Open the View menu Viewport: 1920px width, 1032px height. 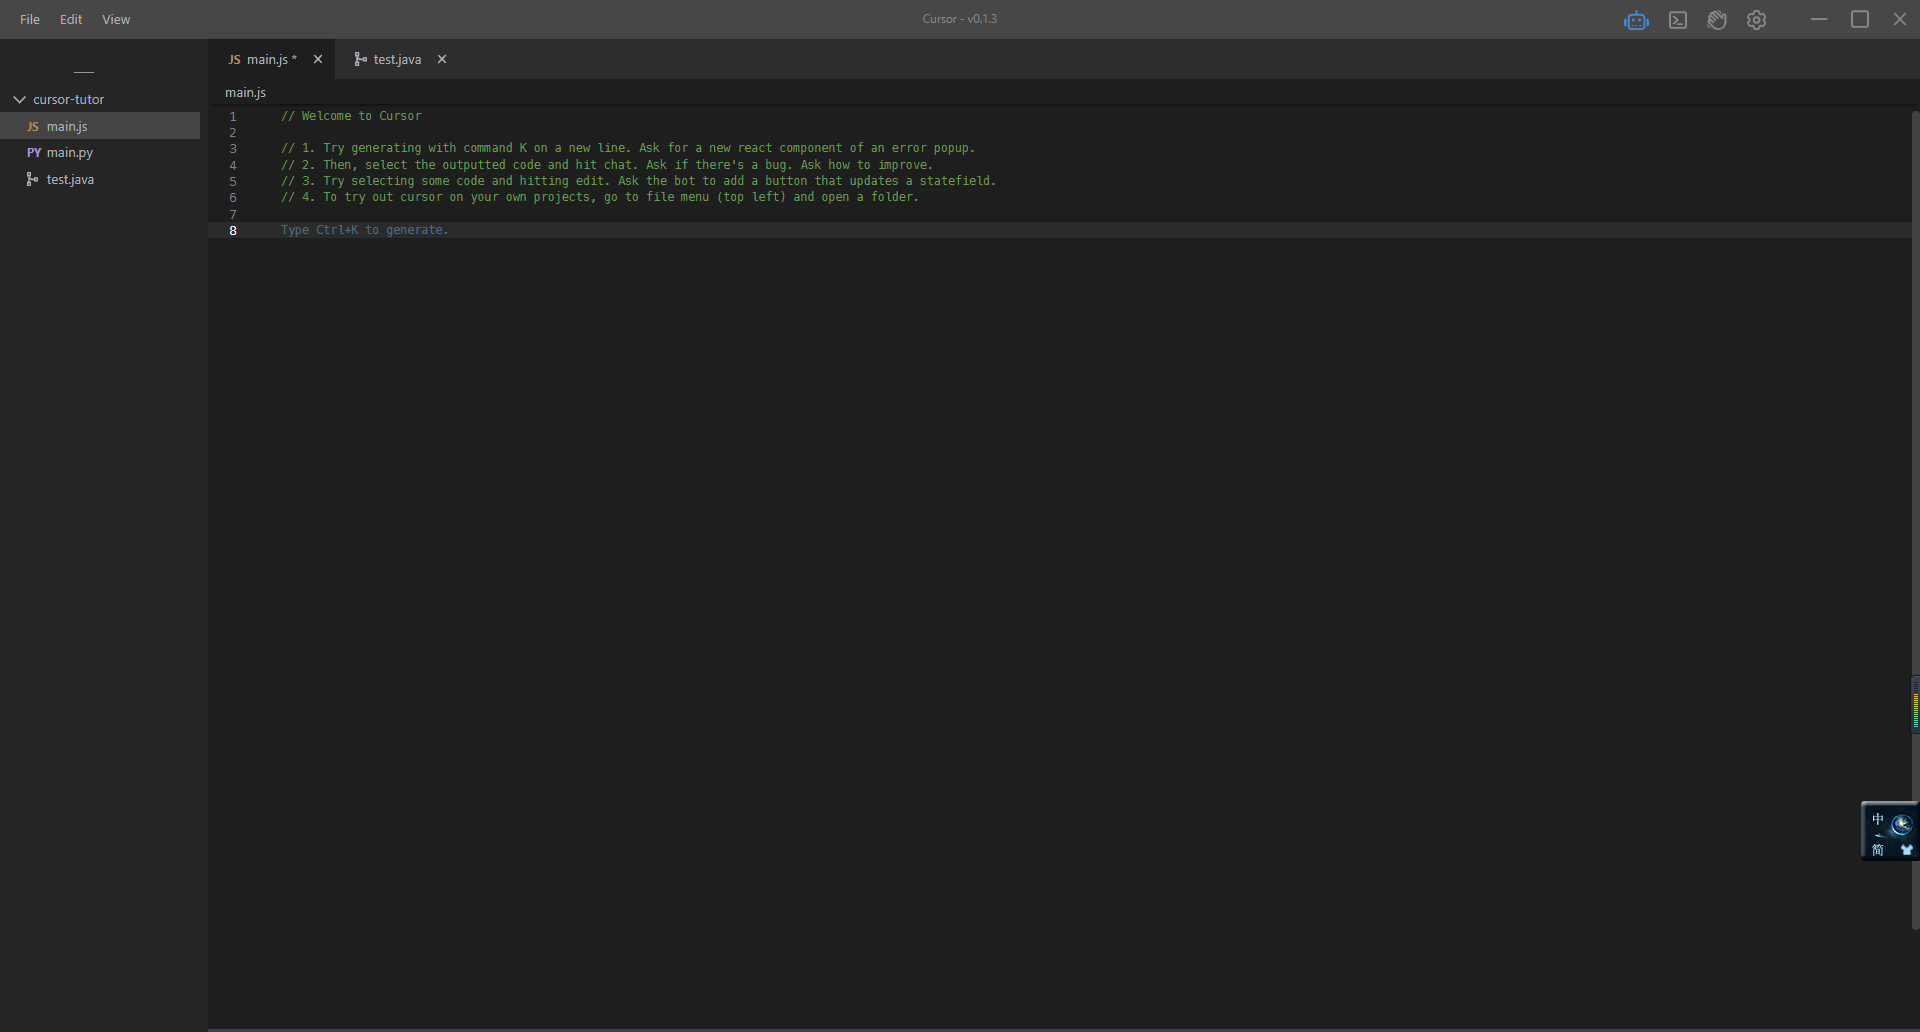click(116, 19)
